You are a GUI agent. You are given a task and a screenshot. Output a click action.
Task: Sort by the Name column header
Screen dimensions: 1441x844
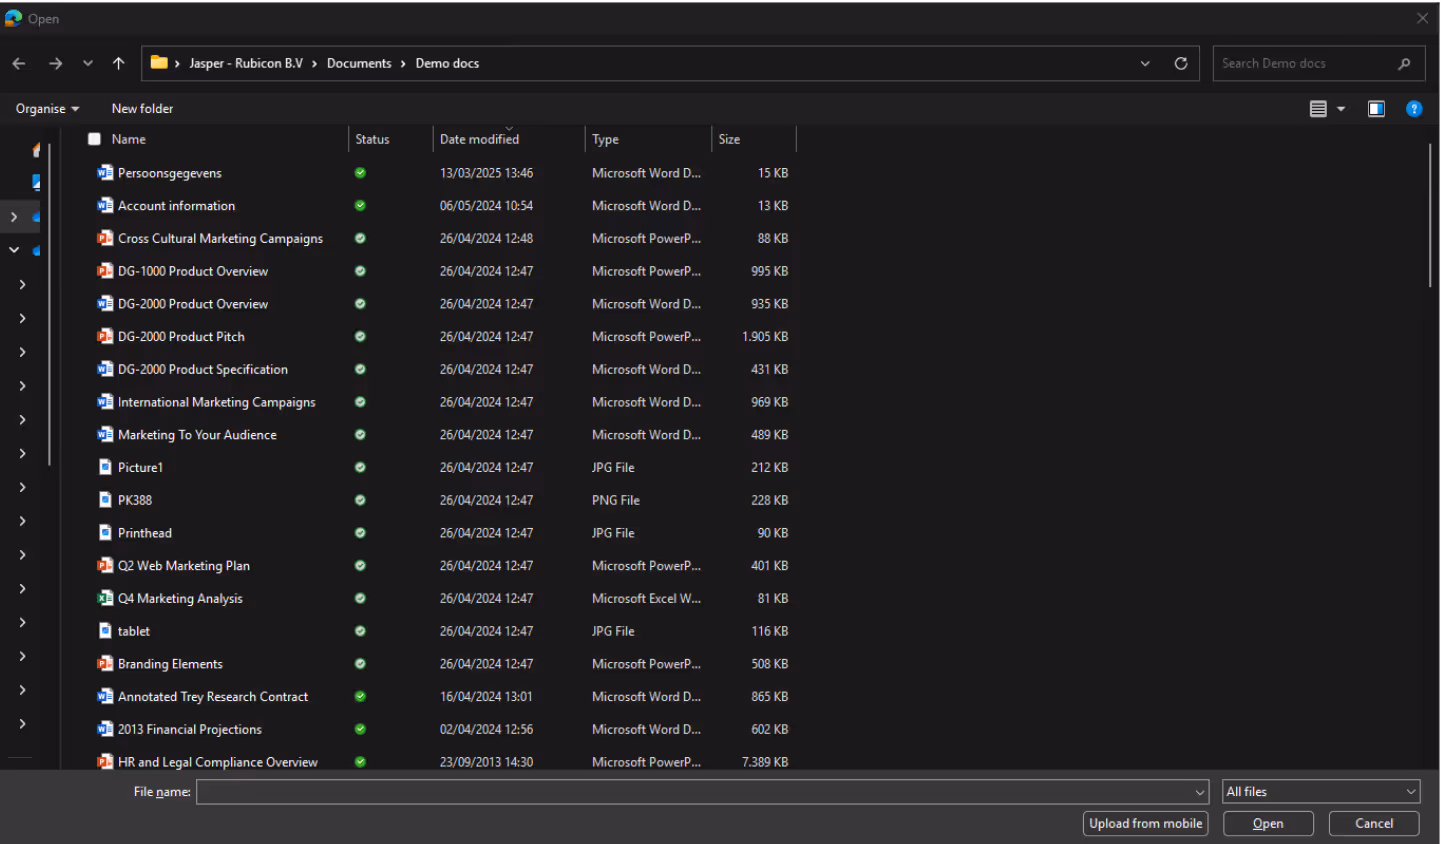click(129, 139)
